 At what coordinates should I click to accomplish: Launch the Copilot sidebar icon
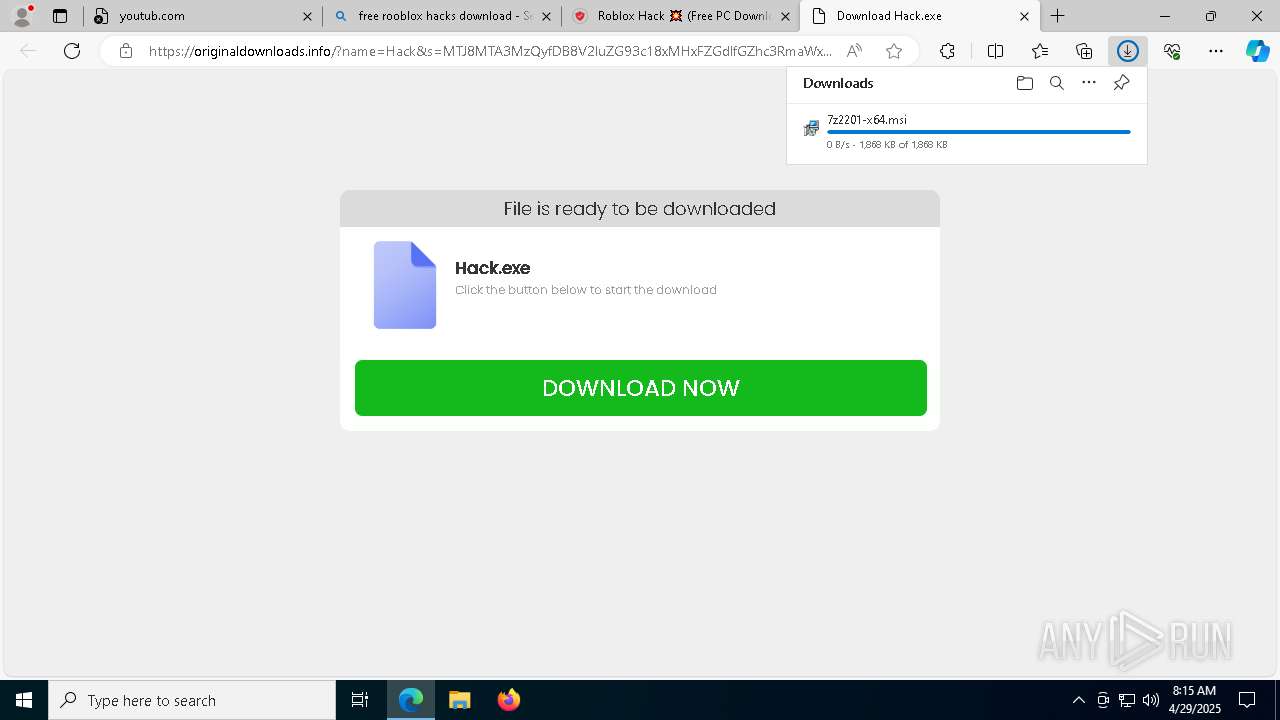pos(1258,51)
